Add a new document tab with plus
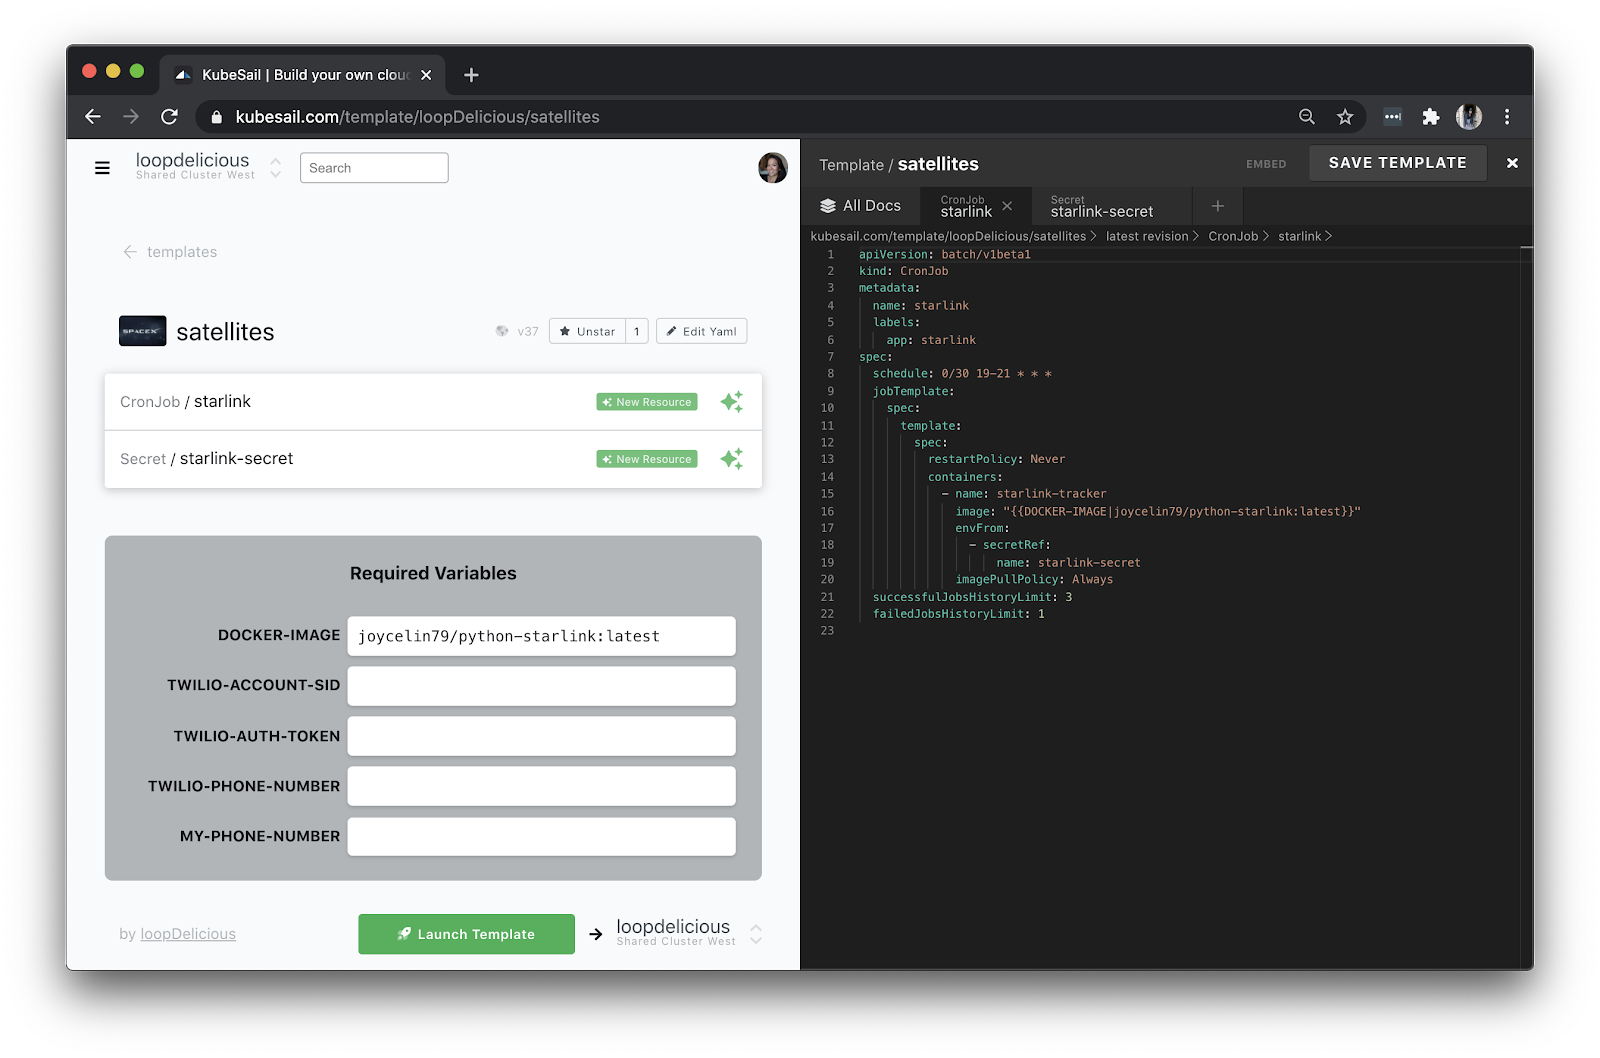1600x1058 pixels. [x=1218, y=206]
